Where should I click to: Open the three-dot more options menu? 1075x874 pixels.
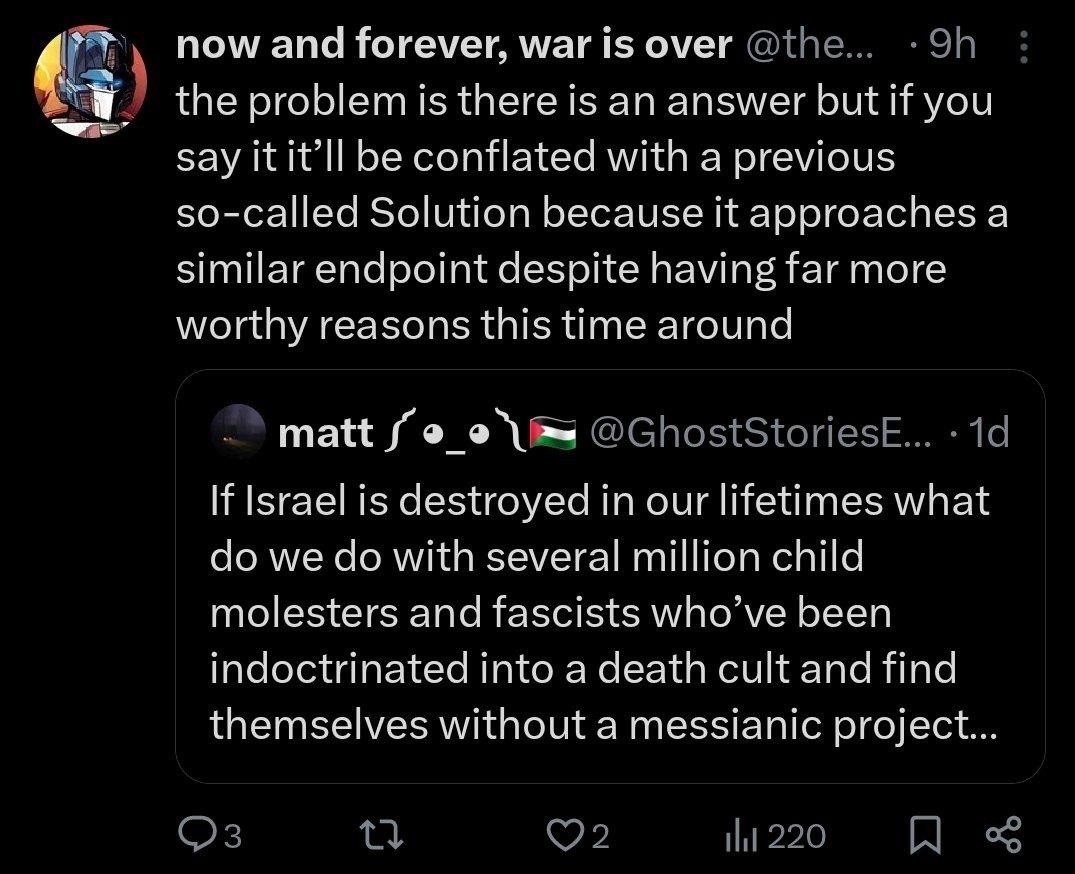tap(1023, 46)
